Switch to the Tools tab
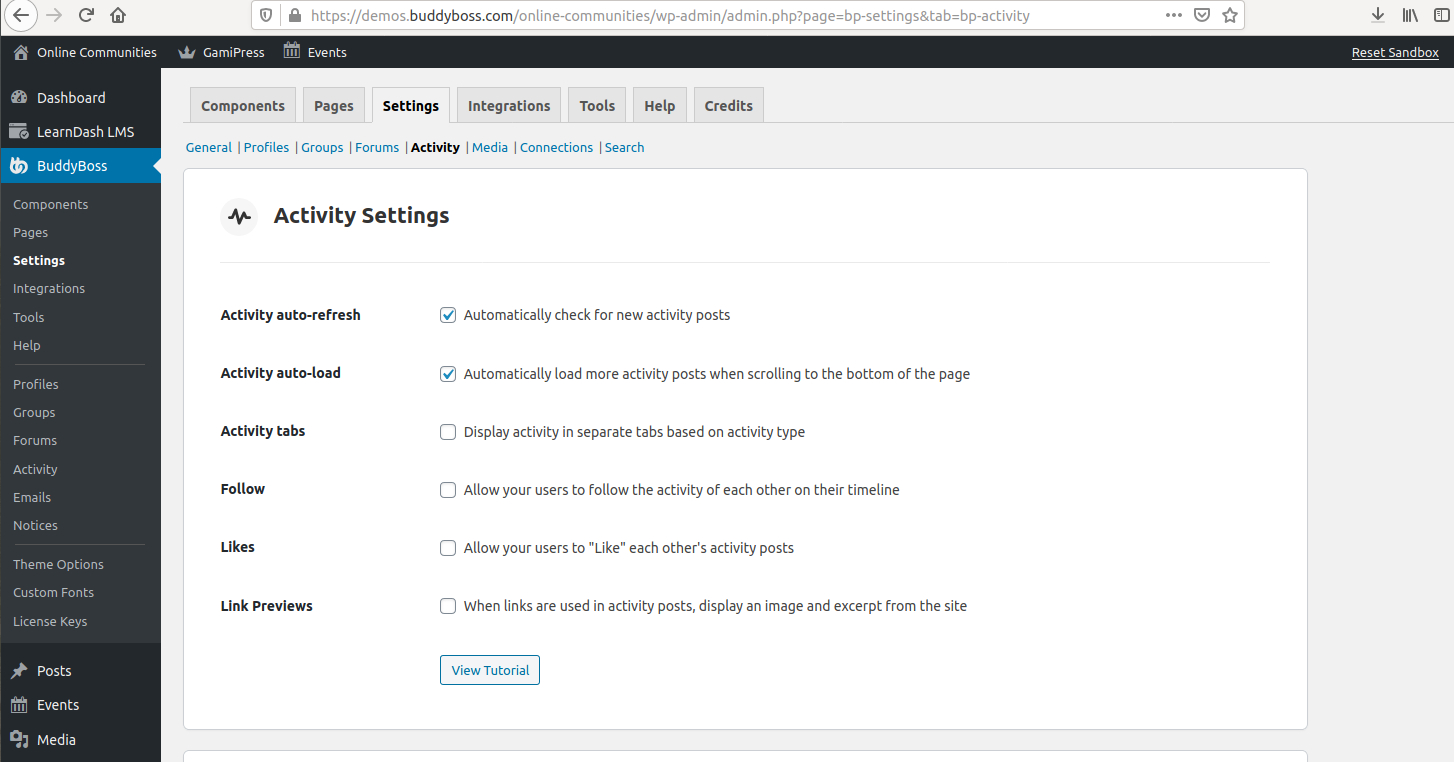1454x762 pixels. (597, 106)
